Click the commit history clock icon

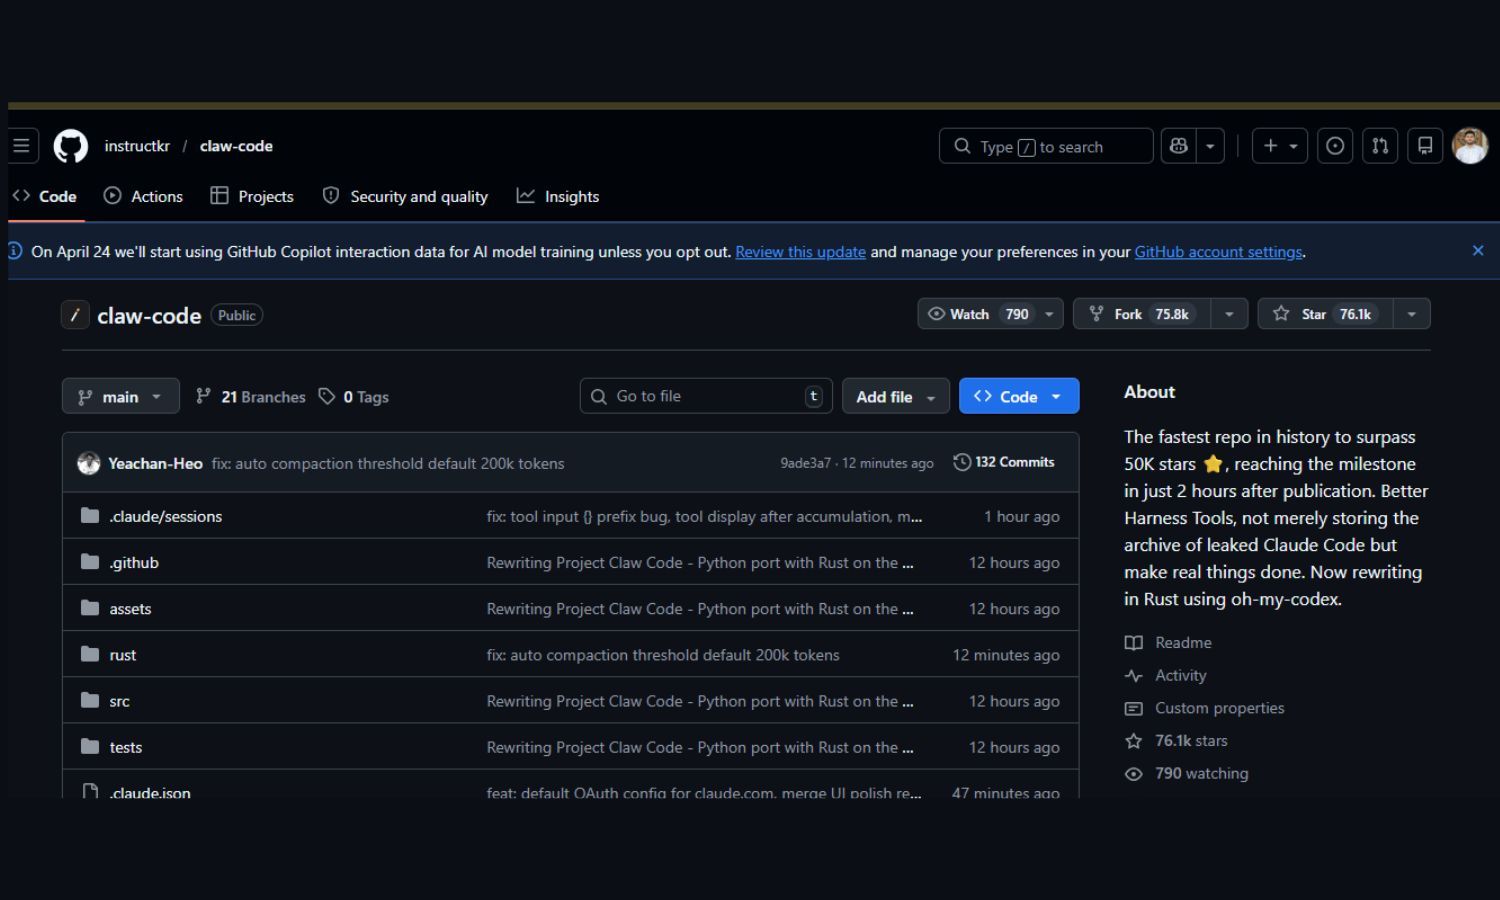(962, 462)
